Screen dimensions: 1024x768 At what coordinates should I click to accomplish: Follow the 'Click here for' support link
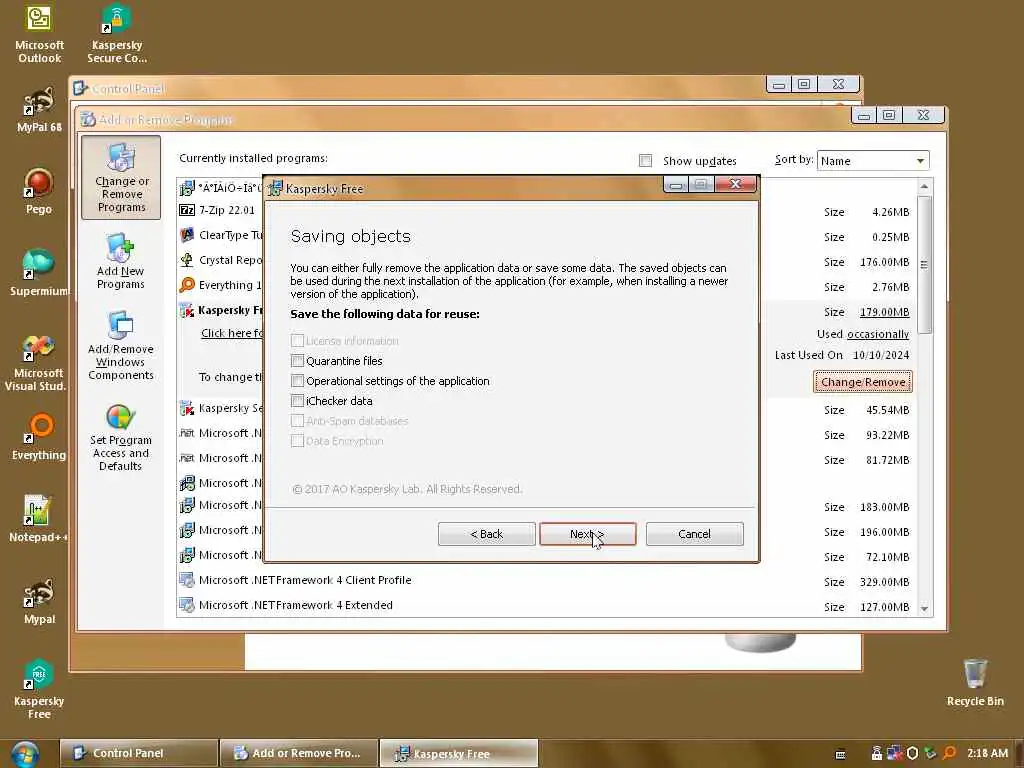pos(231,333)
